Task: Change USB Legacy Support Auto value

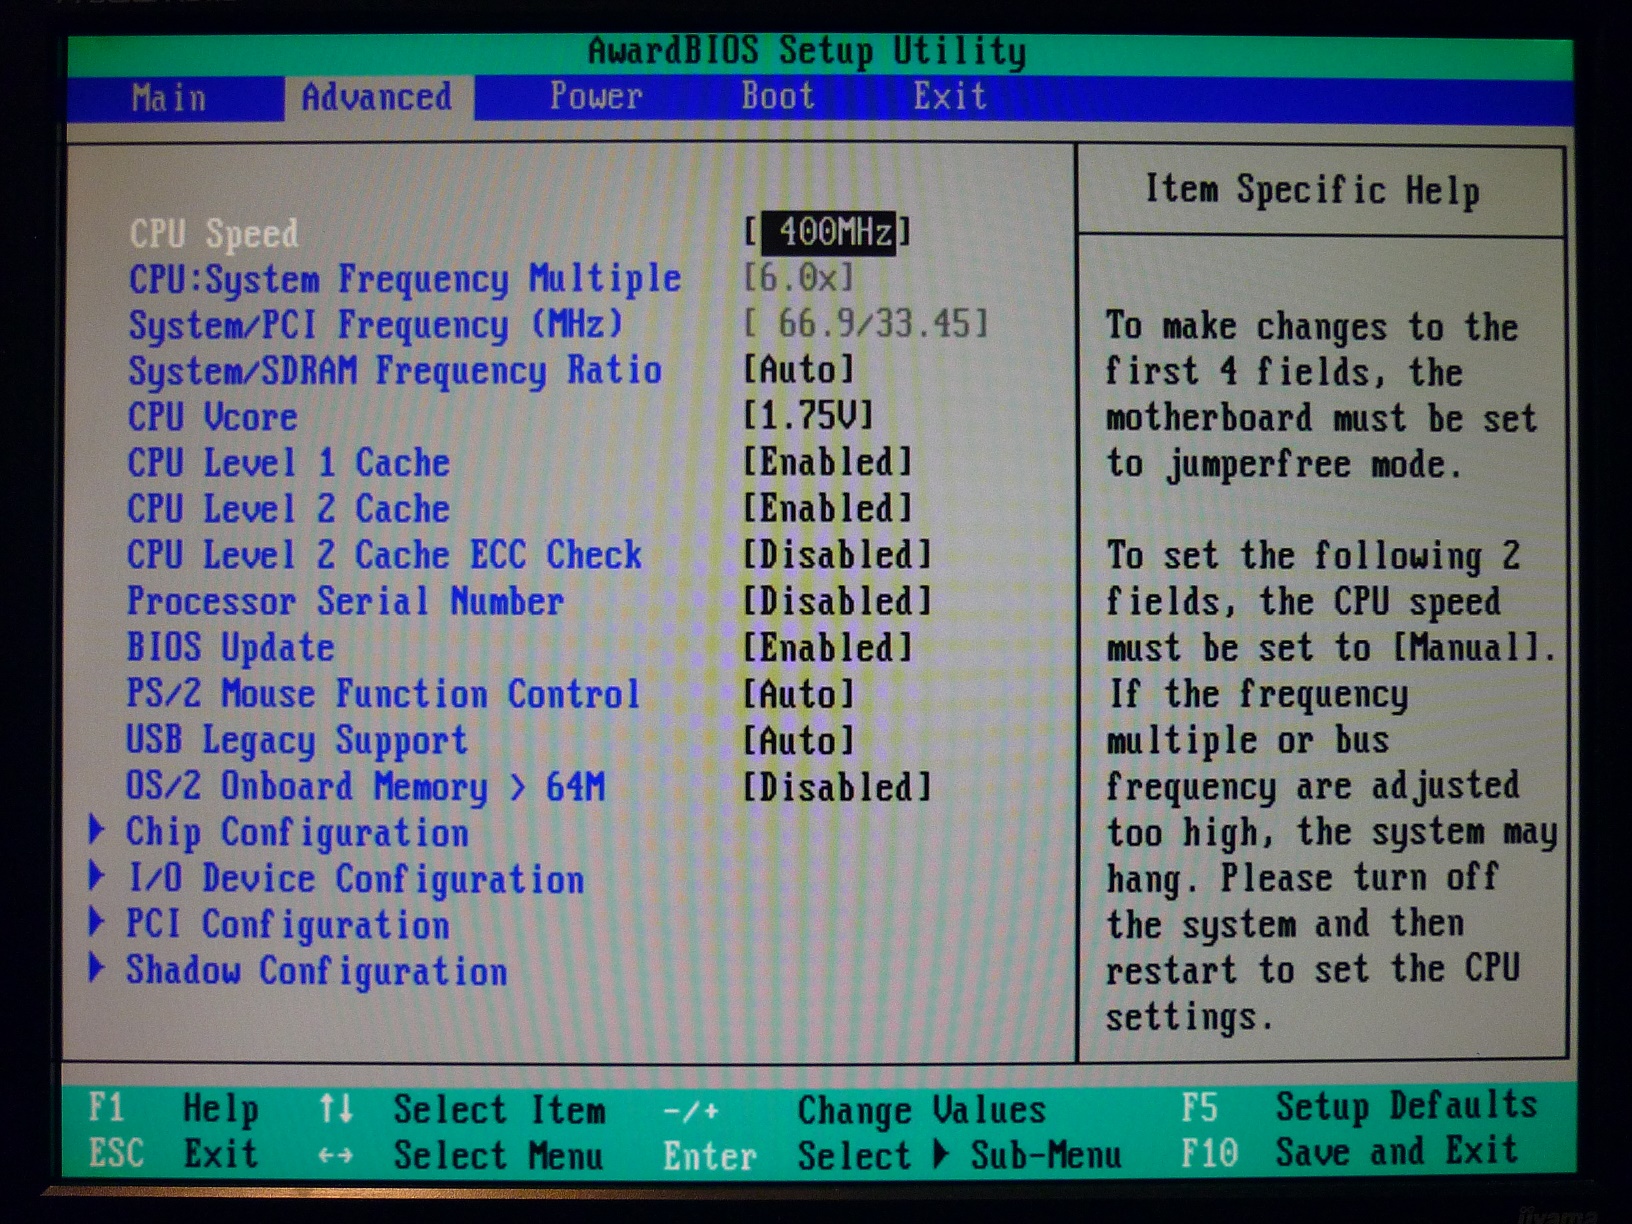Action: click(799, 740)
